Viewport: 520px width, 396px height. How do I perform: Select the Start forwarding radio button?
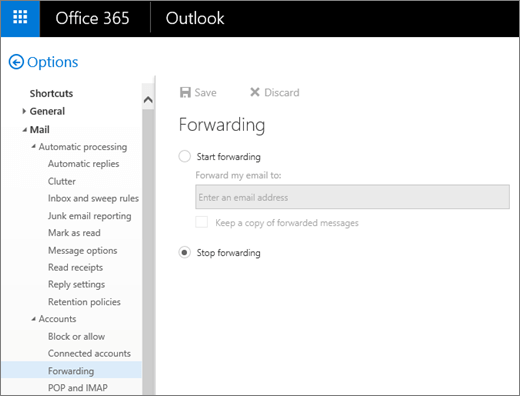[185, 156]
